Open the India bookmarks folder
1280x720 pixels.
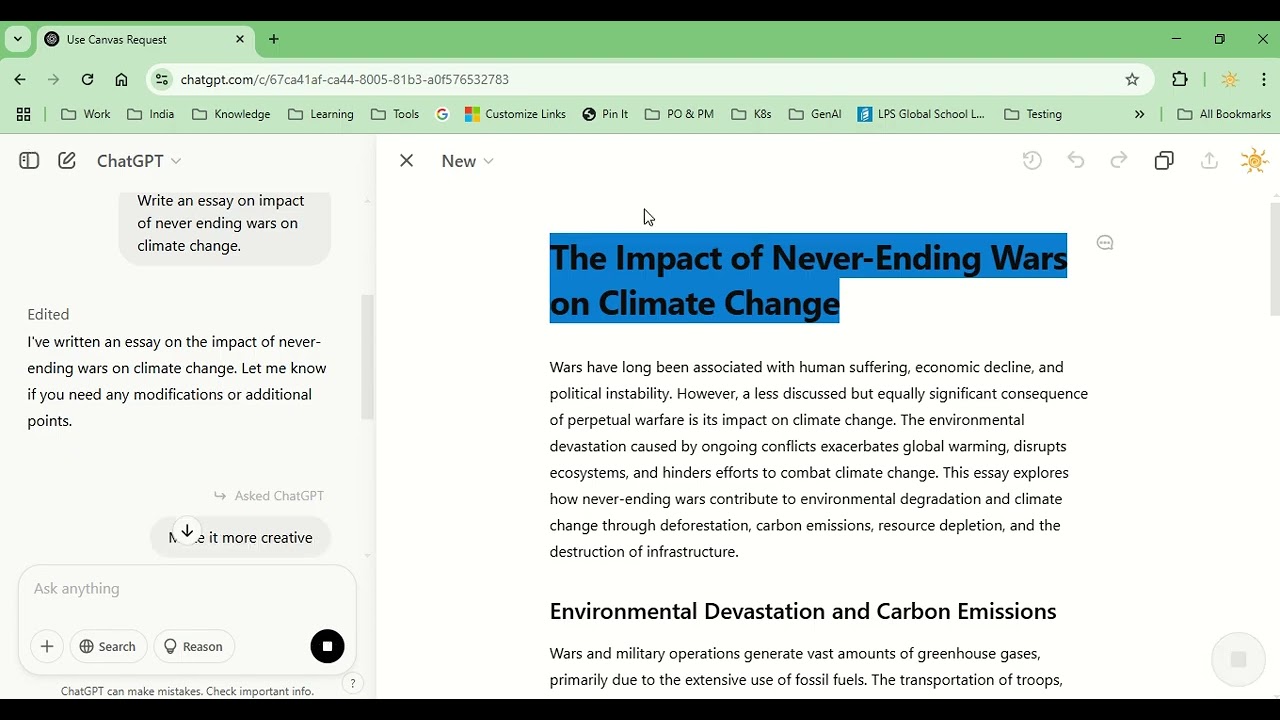point(151,114)
